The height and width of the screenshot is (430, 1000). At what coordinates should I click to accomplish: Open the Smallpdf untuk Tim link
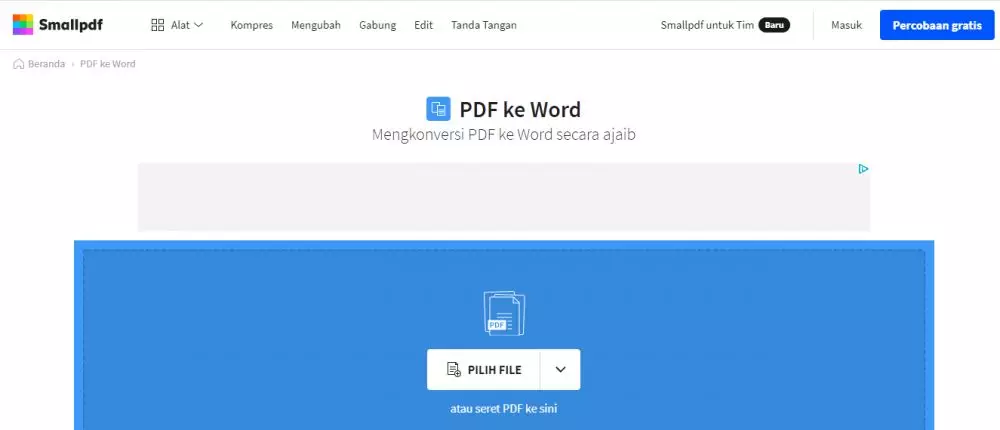pyautogui.click(x=707, y=25)
